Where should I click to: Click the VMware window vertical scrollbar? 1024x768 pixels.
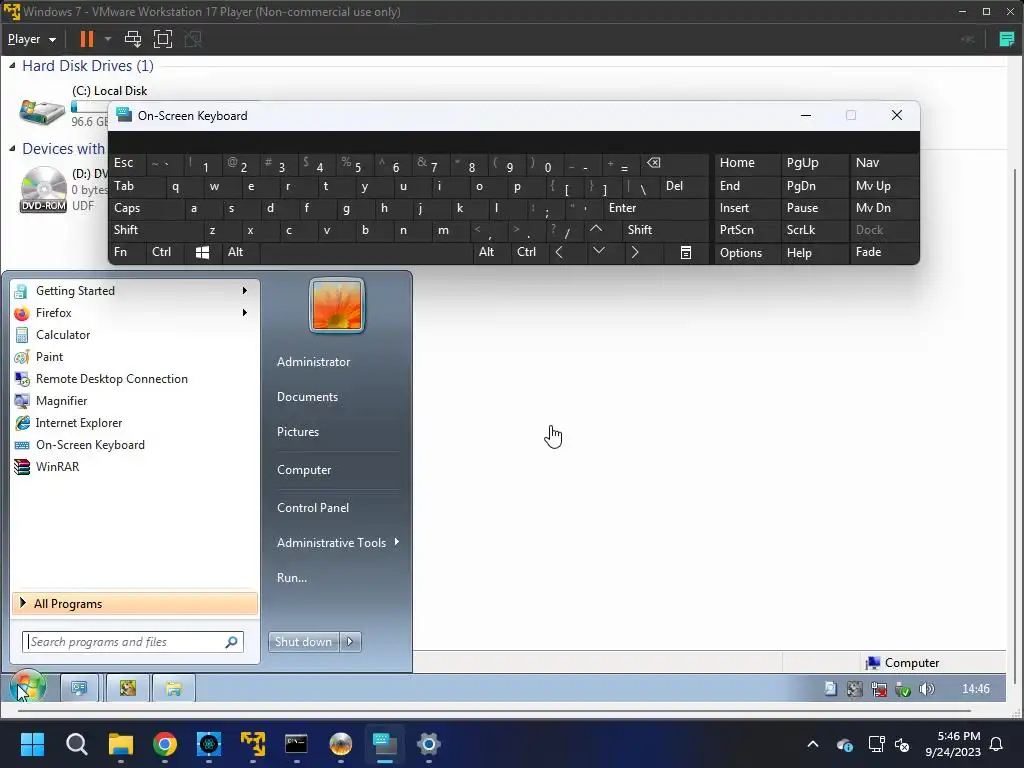[1014, 428]
